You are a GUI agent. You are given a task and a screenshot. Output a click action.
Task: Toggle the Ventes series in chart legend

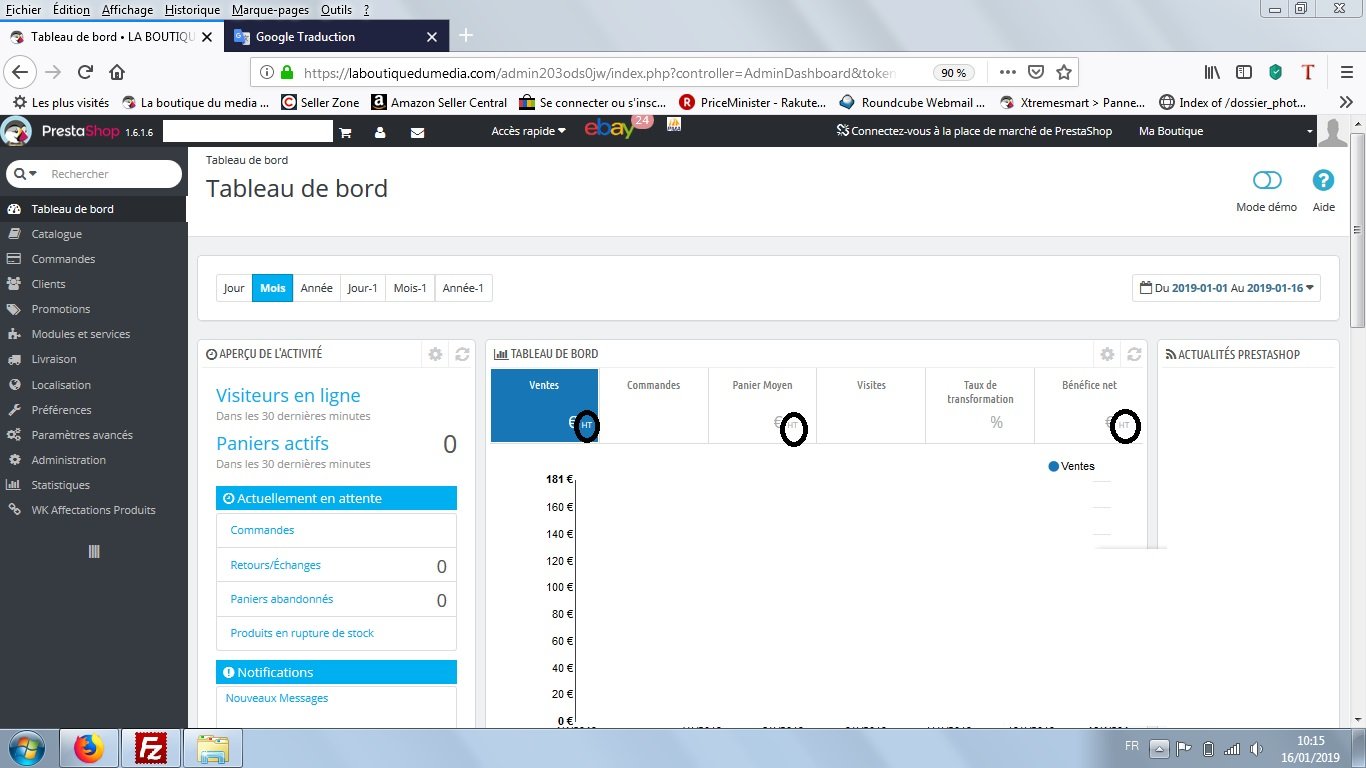click(1071, 466)
